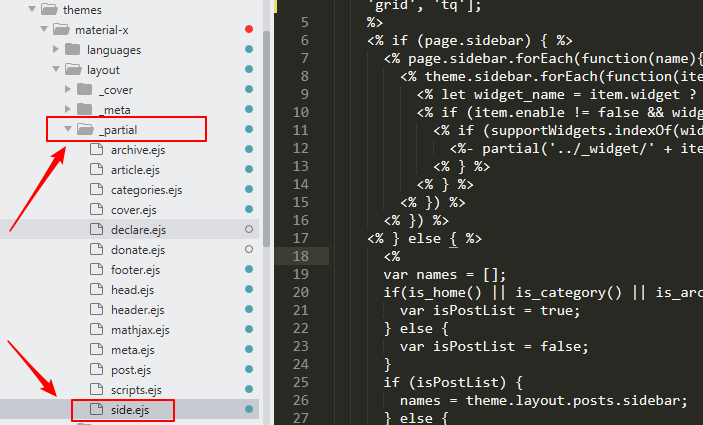The height and width of the screenshot is (425, 703).
Task: Collapse the material-x folder arrow
Action: click(x=44, y=29)
